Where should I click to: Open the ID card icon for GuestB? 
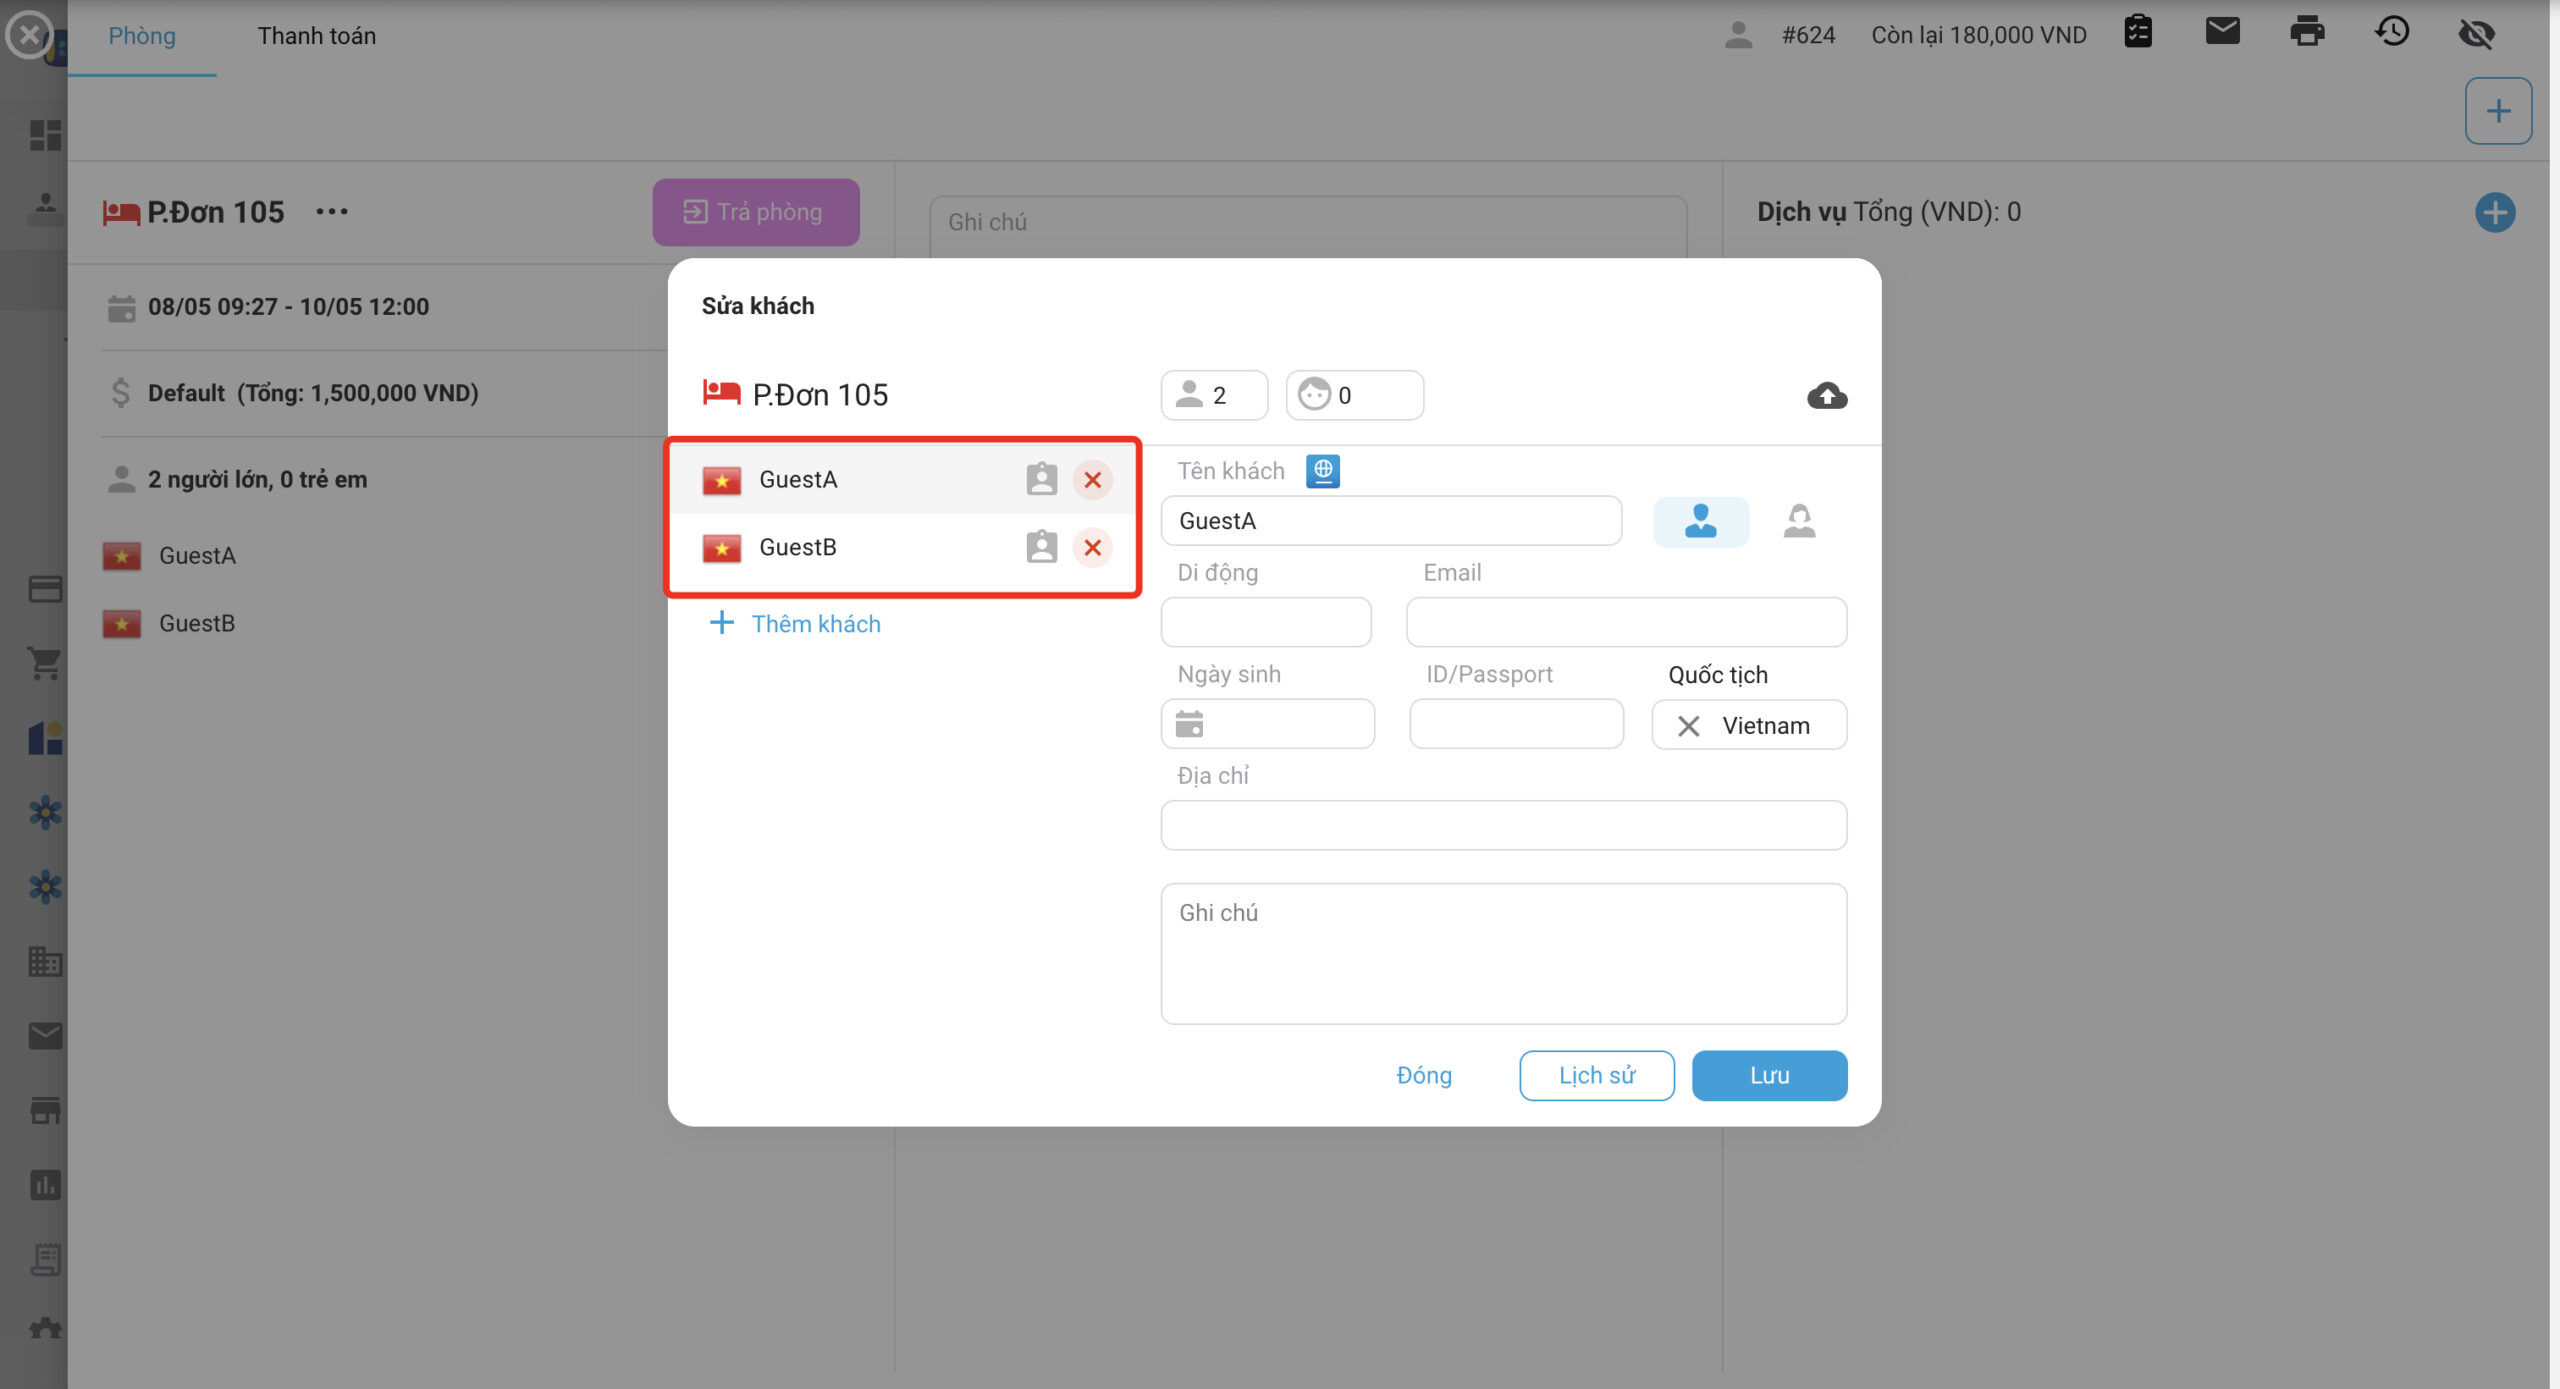click(x=1041, y=547)
